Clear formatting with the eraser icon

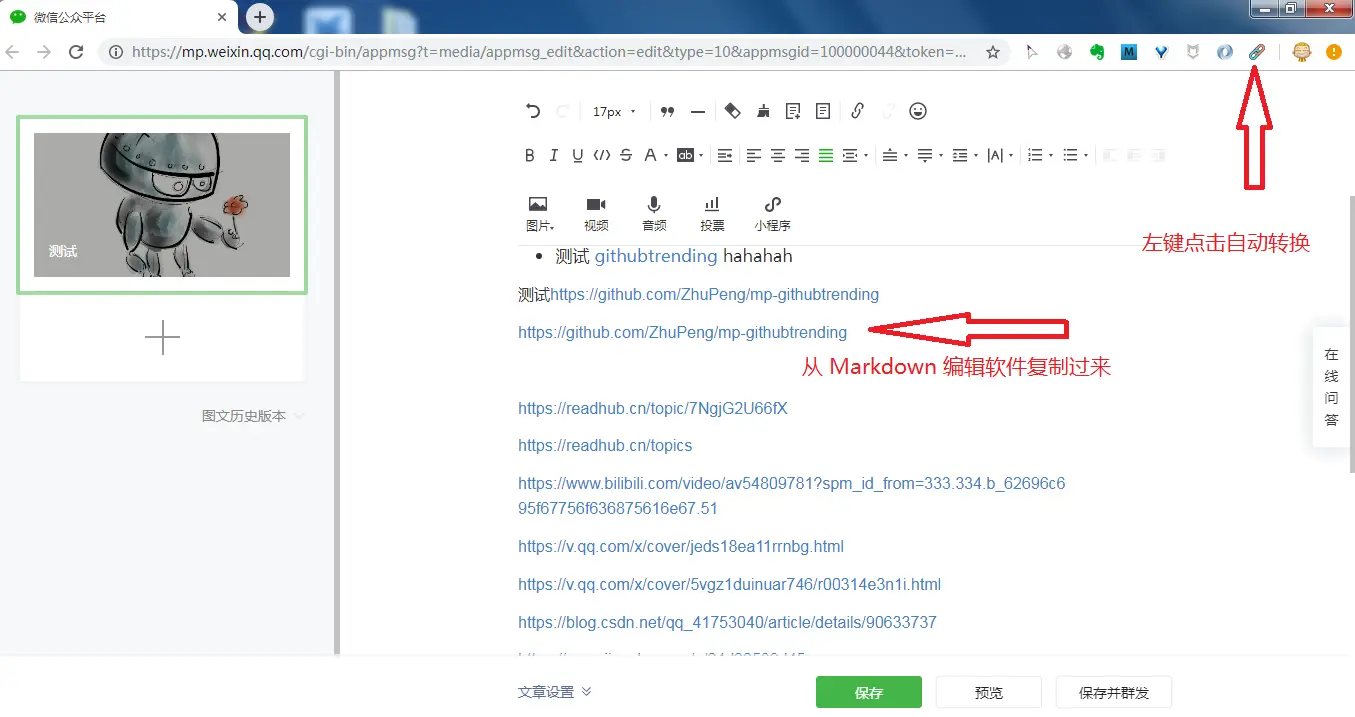[x=733, y=111]
